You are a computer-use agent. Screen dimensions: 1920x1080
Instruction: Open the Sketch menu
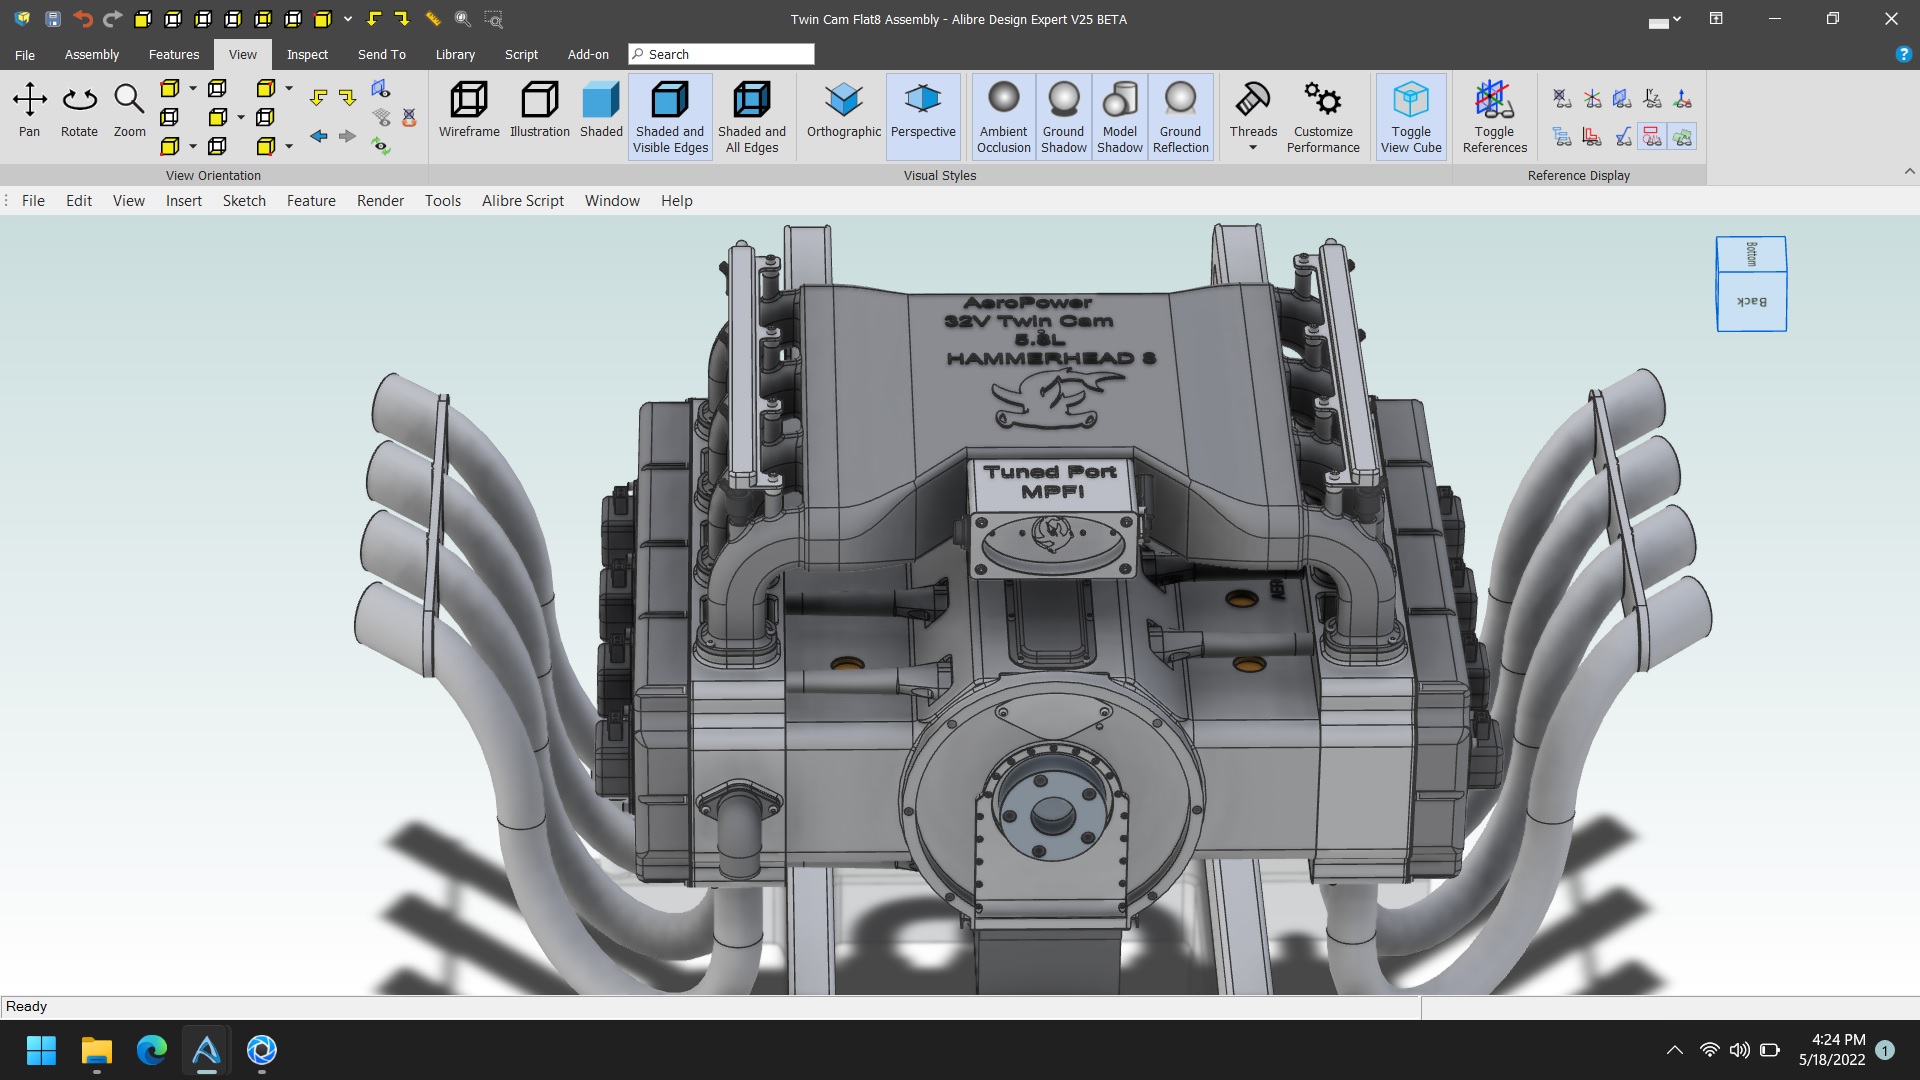click(x=244, y=201)
